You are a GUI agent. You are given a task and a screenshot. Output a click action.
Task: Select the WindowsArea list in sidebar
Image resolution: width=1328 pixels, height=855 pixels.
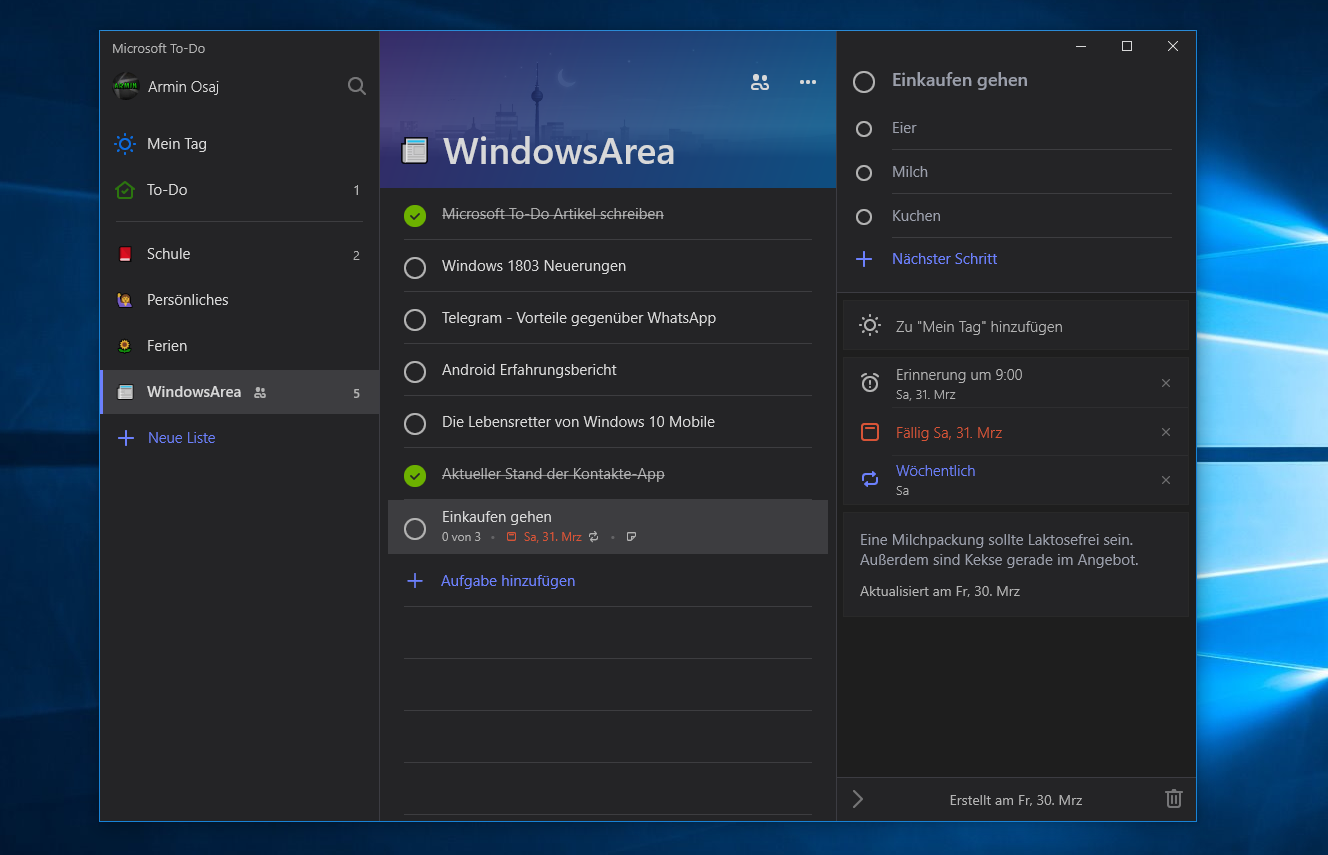(x=239, y=392)
